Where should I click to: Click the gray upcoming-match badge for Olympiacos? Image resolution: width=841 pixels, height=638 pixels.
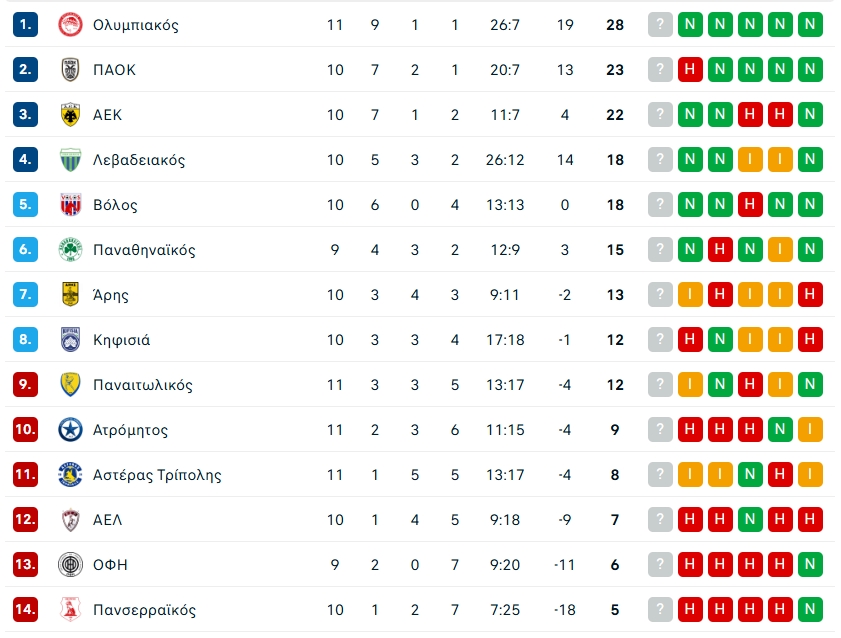(x=660, y=25)
